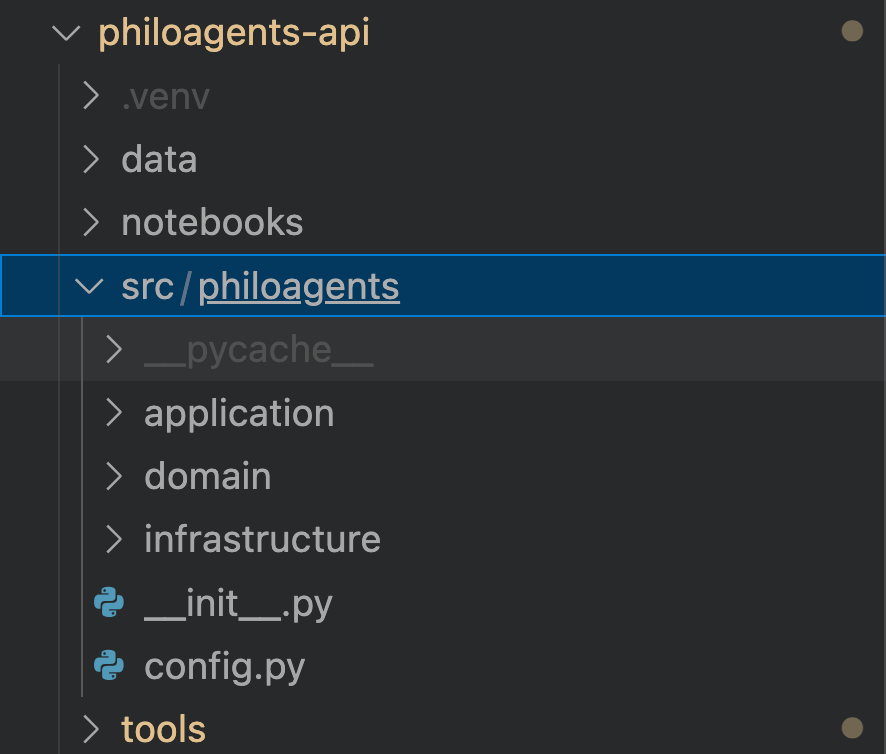Image resolution: width=886 pixels, height=754 pixels.
Task: Click the modified dot on philoagents-api
Action: pyautogui.click(x=852, y=31)
